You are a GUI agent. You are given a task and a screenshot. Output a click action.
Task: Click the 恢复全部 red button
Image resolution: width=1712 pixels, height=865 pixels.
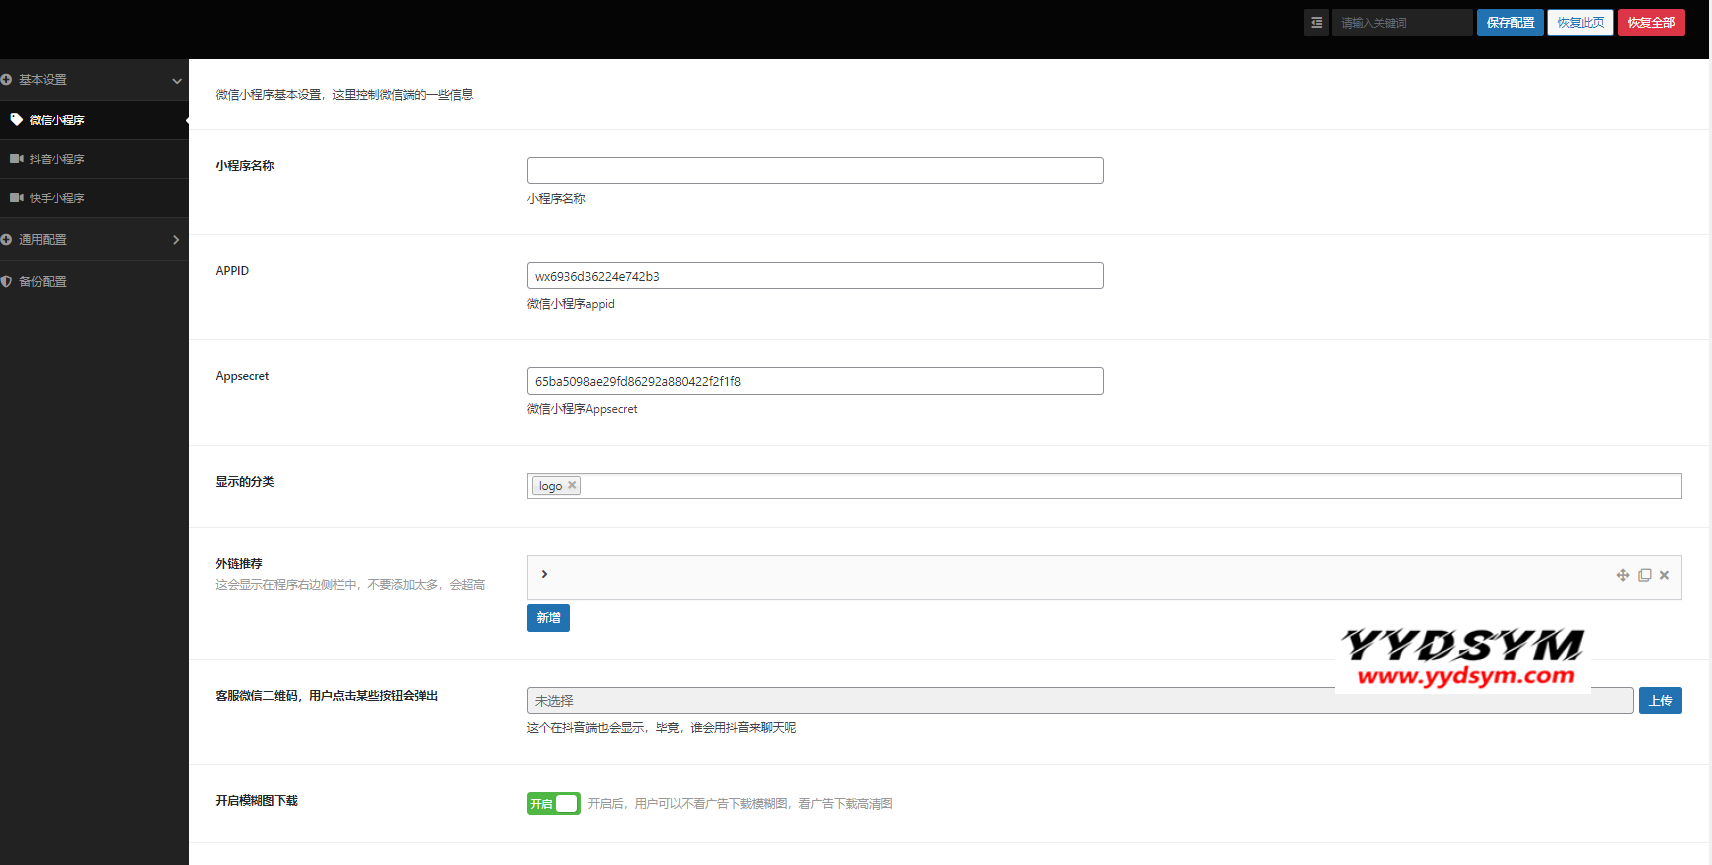pyautogui.click(x=1650, y=22)
